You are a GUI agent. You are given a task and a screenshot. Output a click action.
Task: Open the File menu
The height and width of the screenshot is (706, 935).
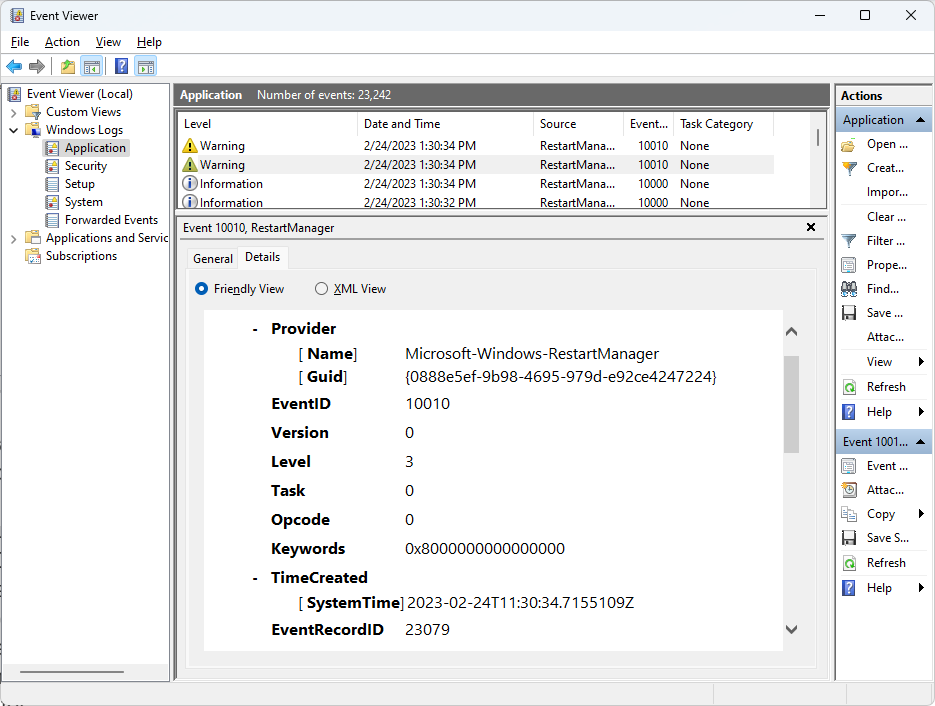click(x=20, y=42)
